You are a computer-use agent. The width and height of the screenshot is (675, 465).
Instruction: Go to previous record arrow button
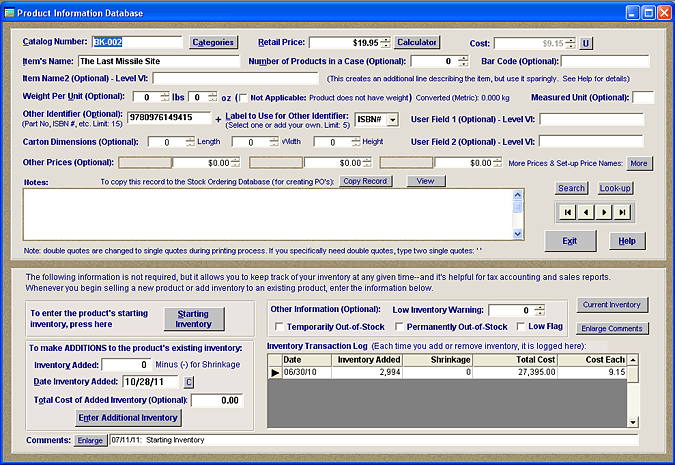point(585,212)
